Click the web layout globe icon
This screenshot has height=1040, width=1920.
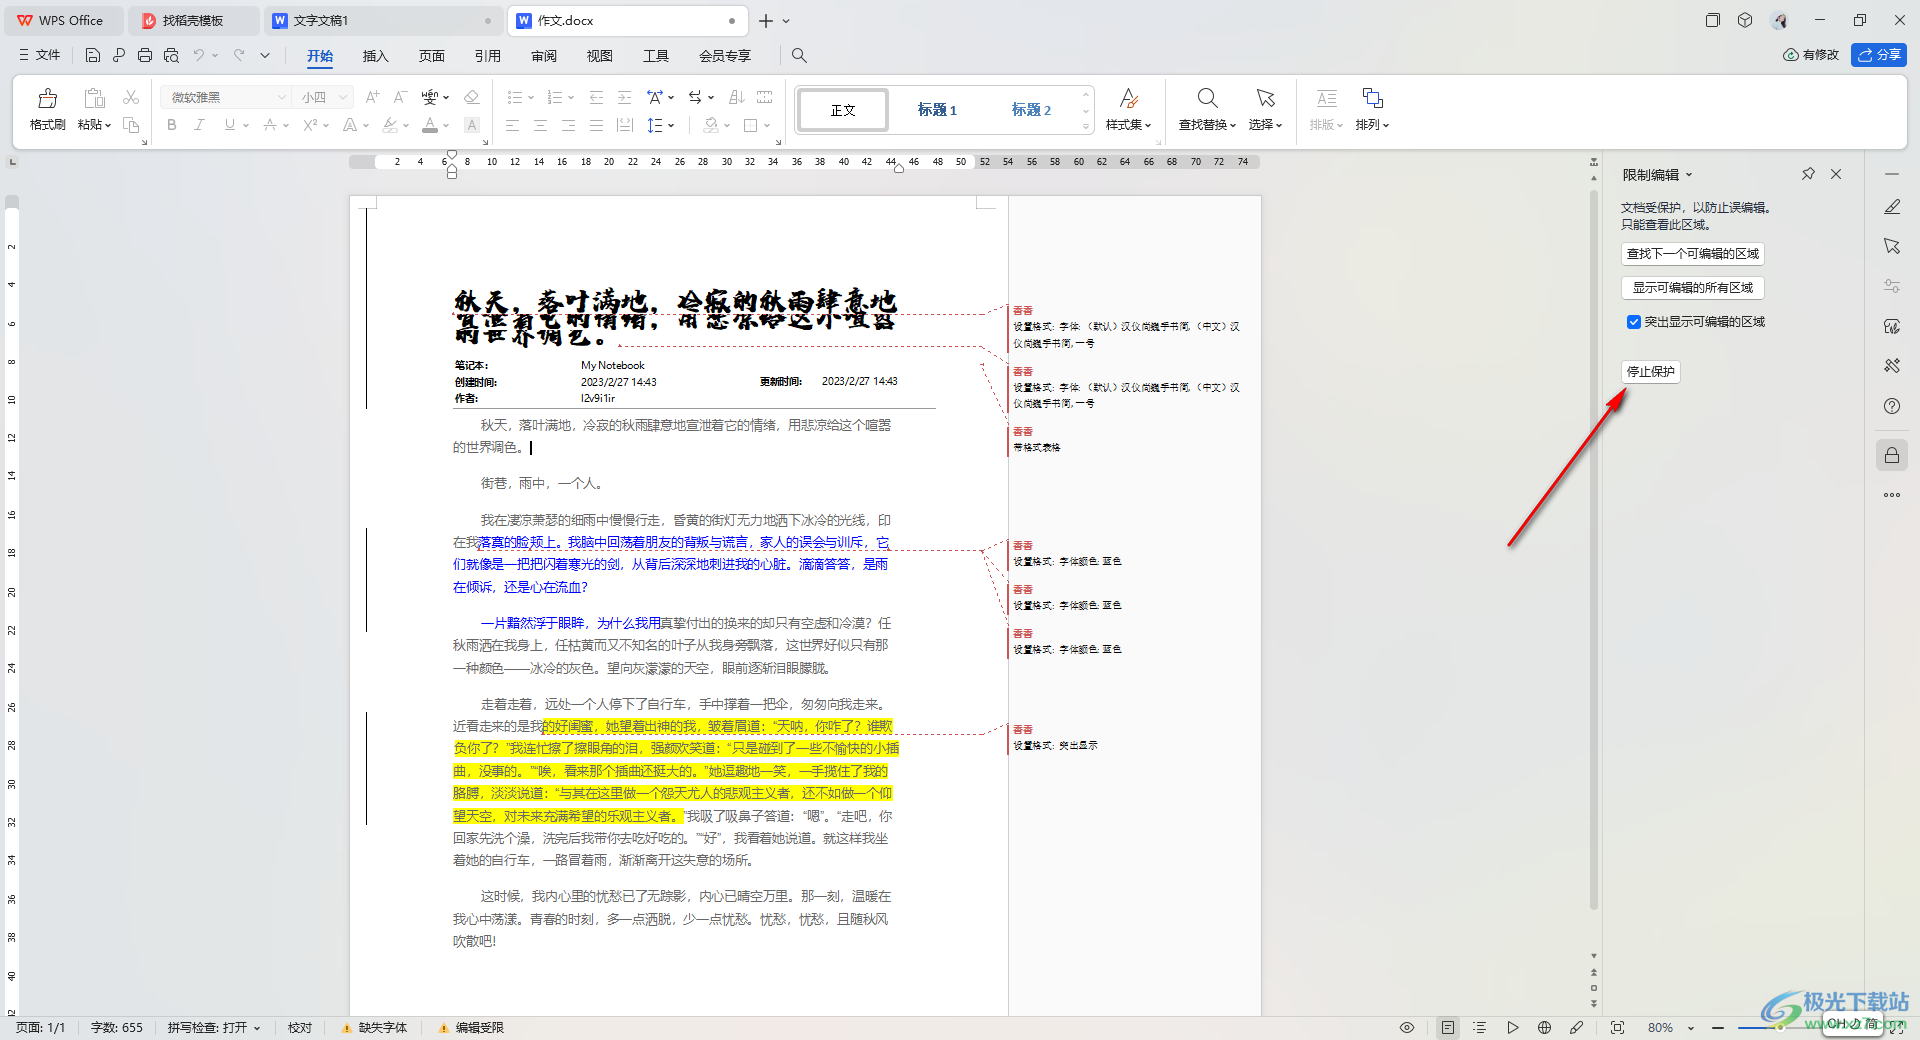point(1545,1028)
